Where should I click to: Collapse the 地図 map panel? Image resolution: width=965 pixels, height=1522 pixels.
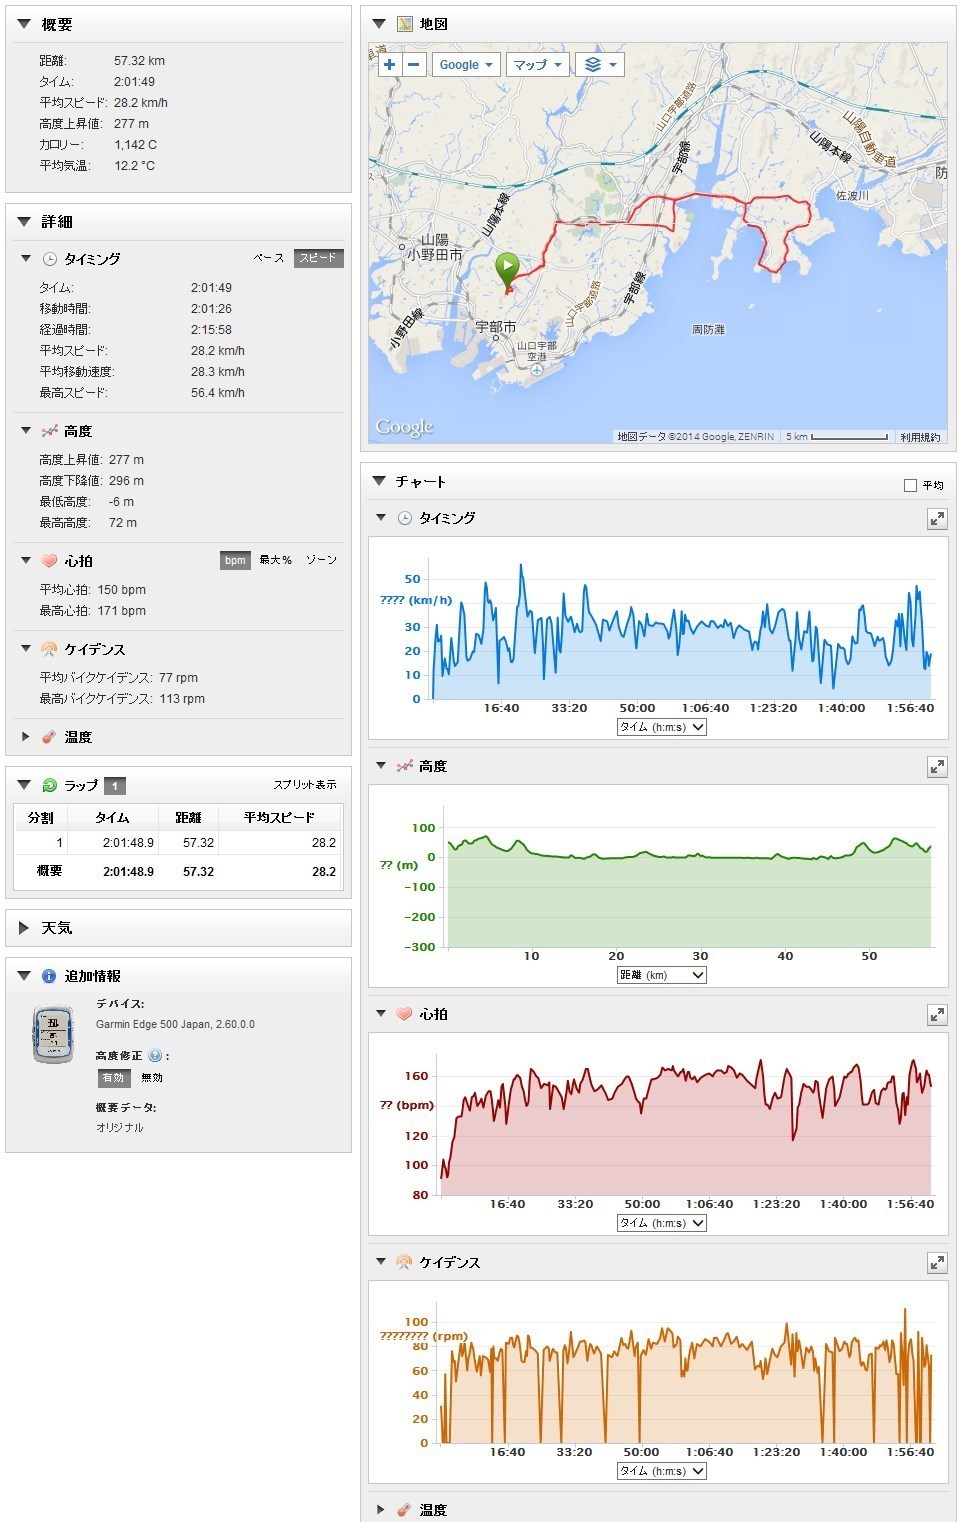(379, 24)
